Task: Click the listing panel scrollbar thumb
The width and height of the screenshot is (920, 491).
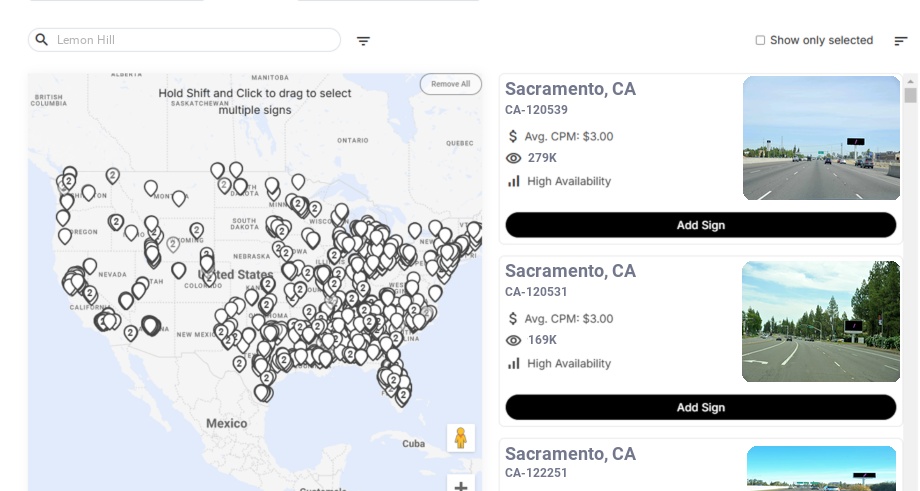Action: tap(910, 96)
